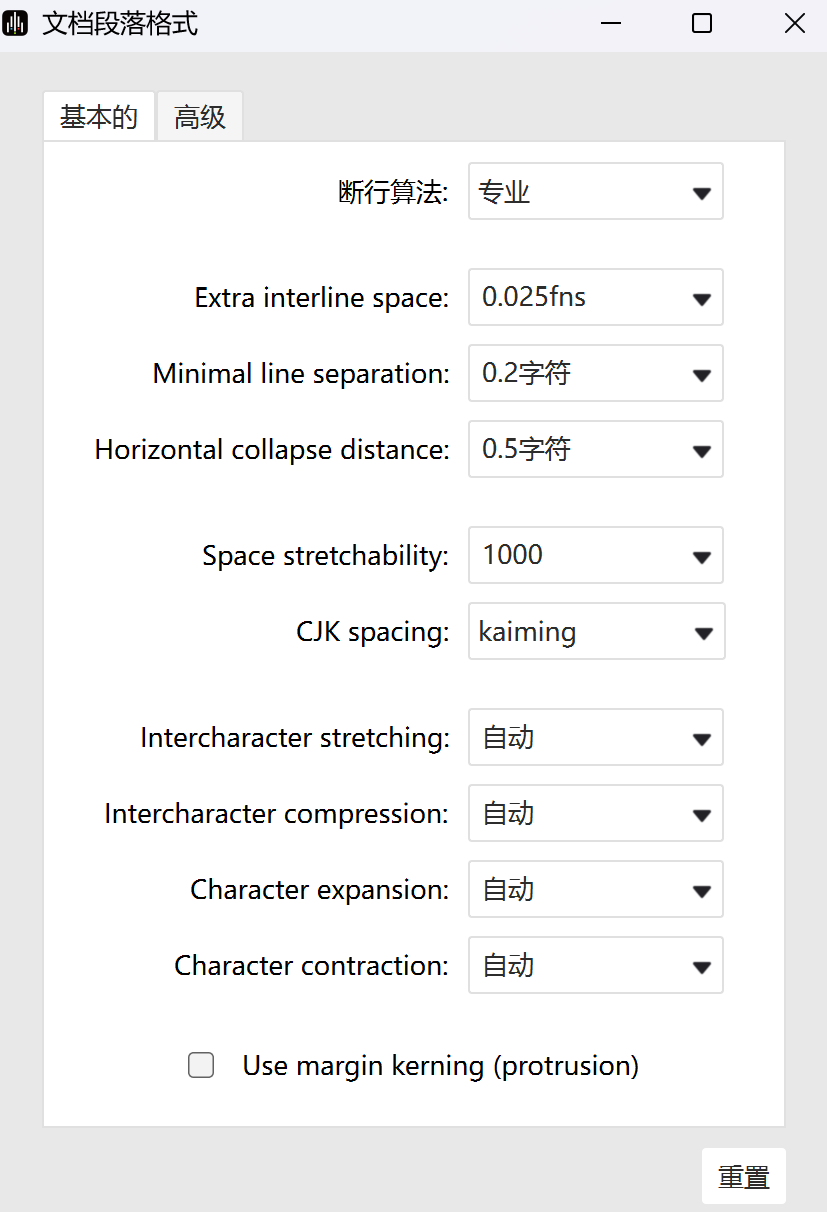Click the app icon in title bar

pyautogui.click(x=16, y=24)
